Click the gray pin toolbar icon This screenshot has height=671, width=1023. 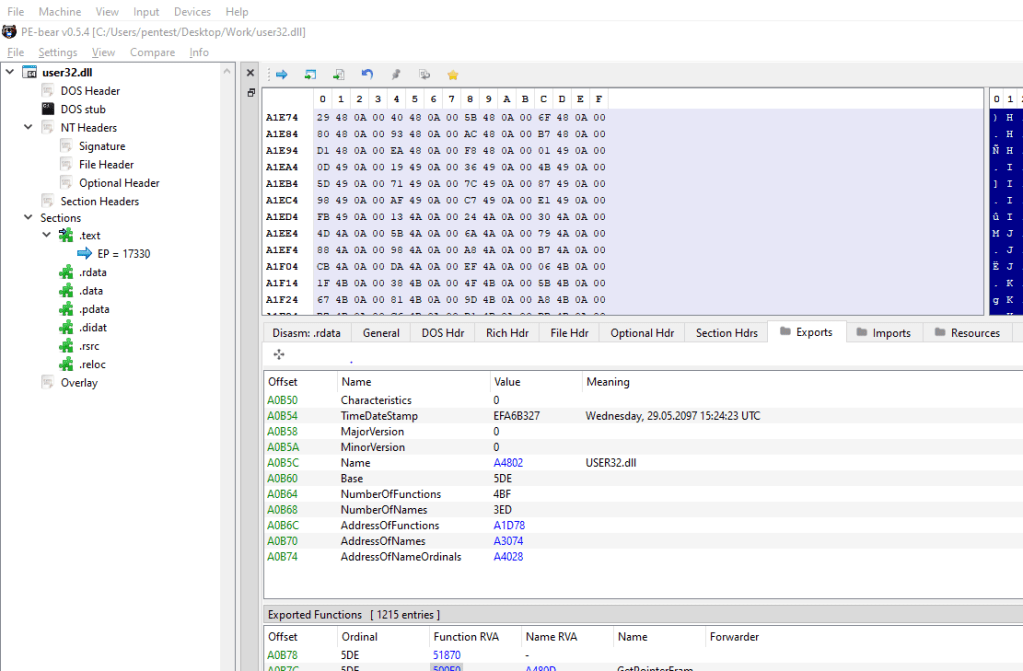point(396,75)
